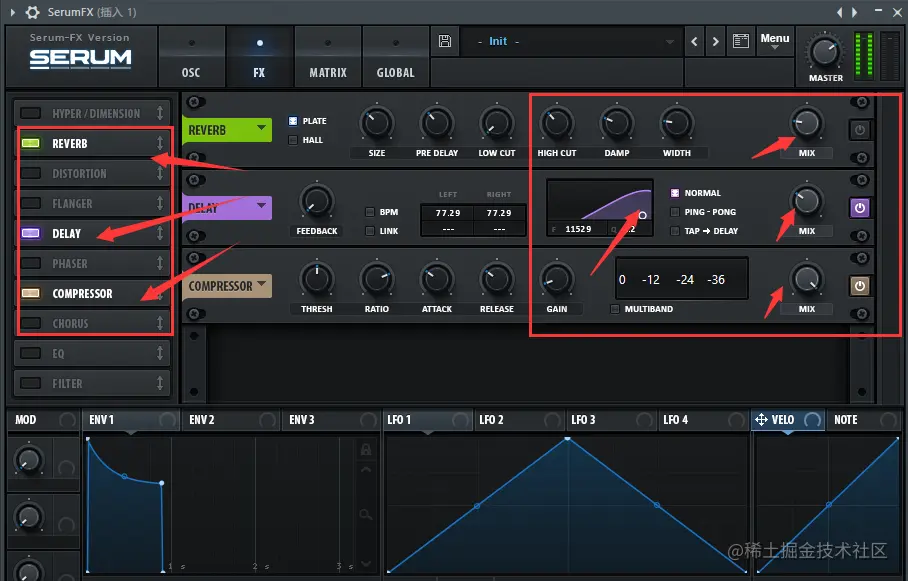Select the NOTE modulation tab
Image resolution: width=908 pixels, height=581 pixels.
[866, 420]
